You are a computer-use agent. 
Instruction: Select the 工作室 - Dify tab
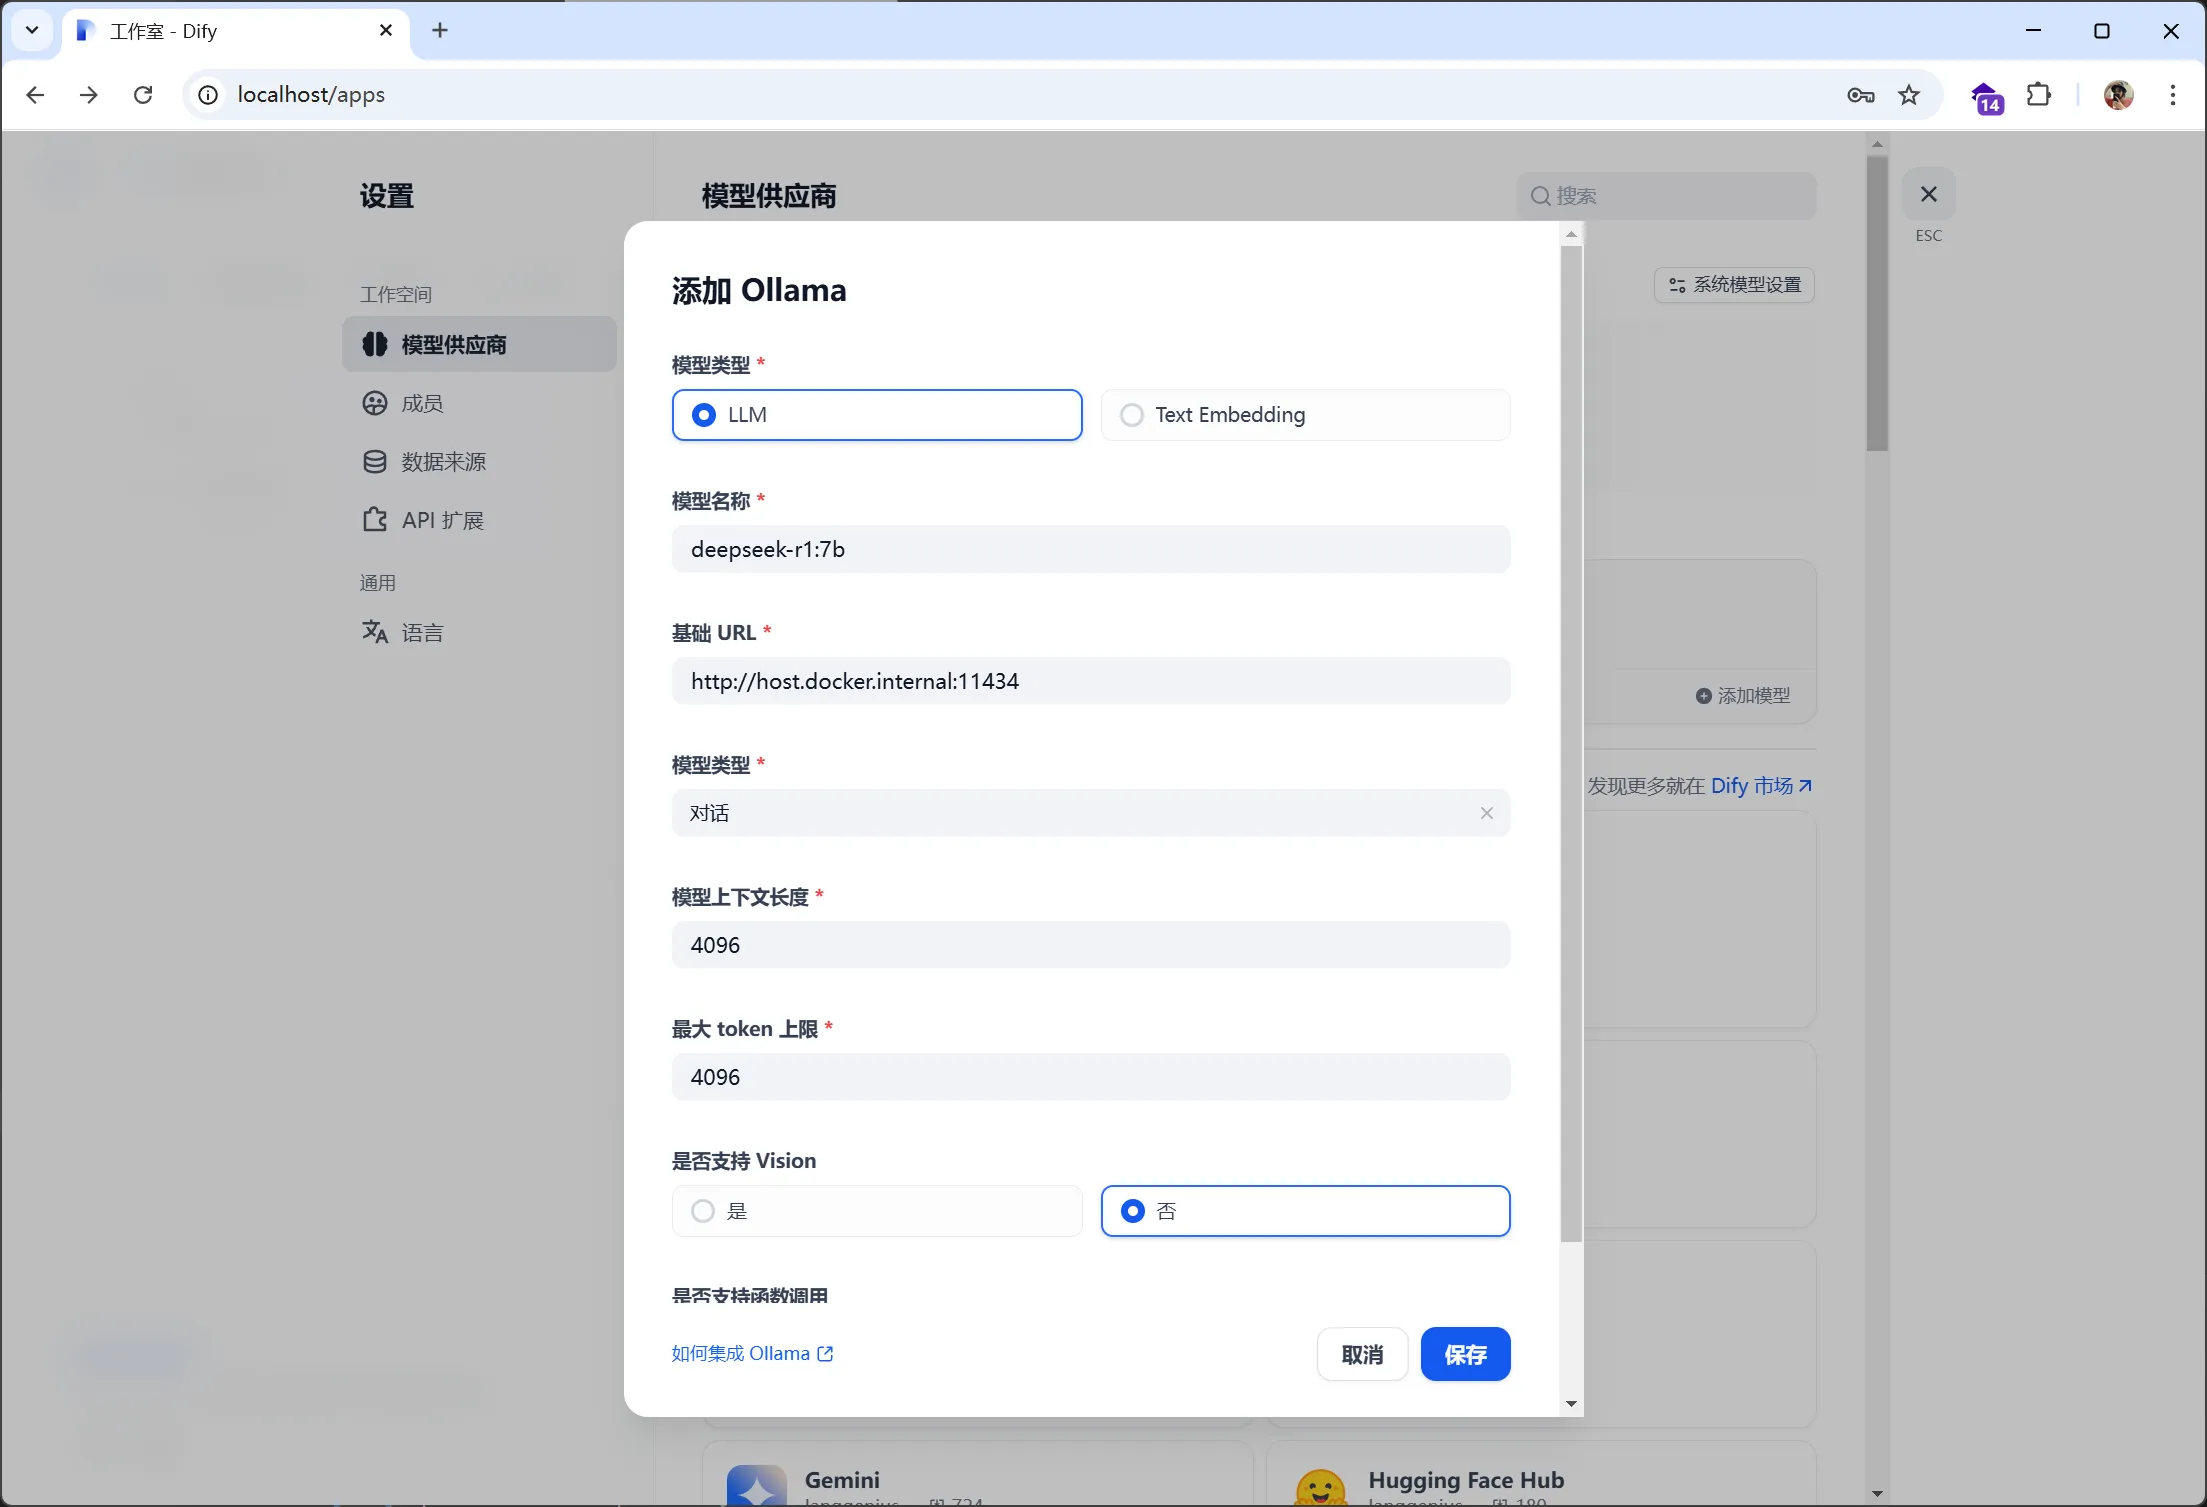click(x=237, y=32)
